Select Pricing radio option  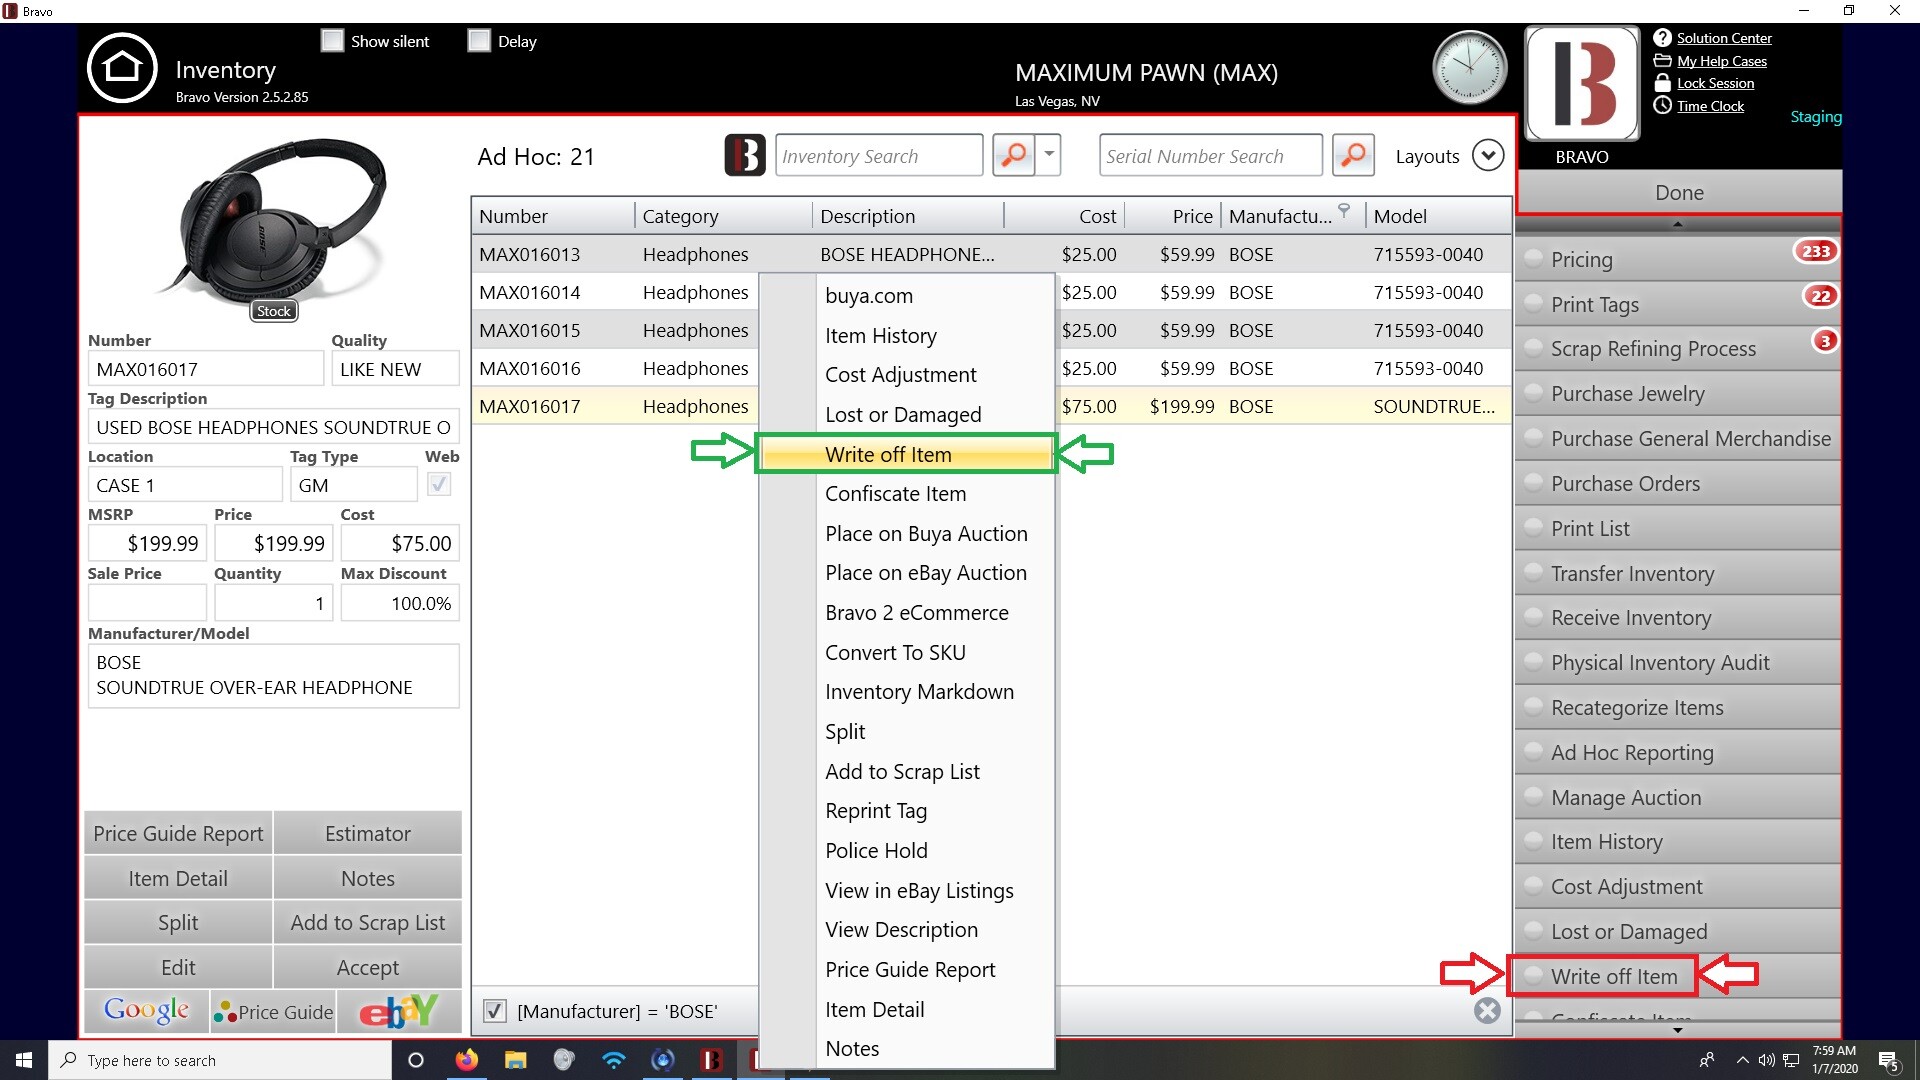coord(1533,259)
